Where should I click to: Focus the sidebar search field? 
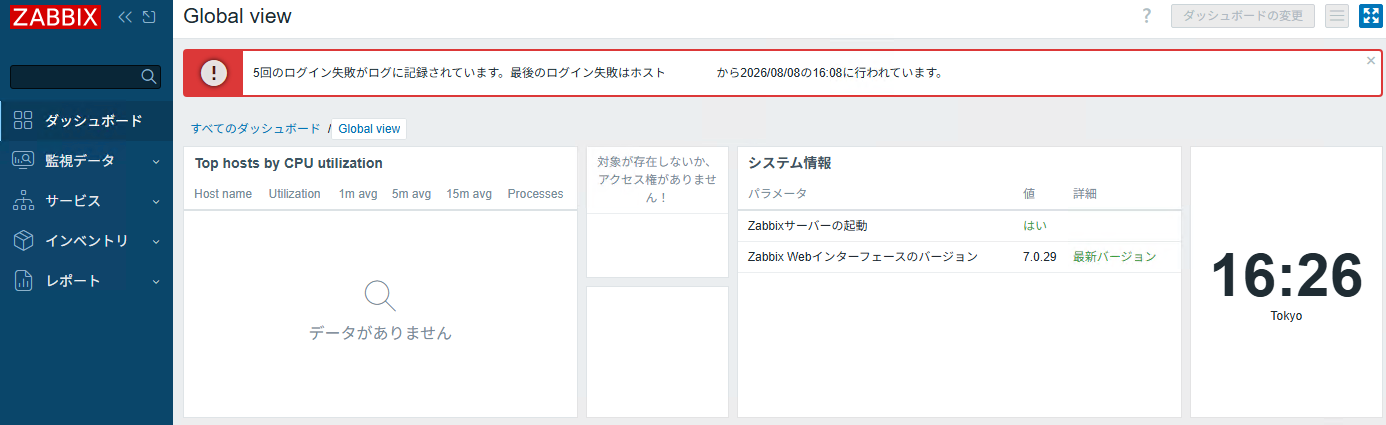tap(85, 77)
